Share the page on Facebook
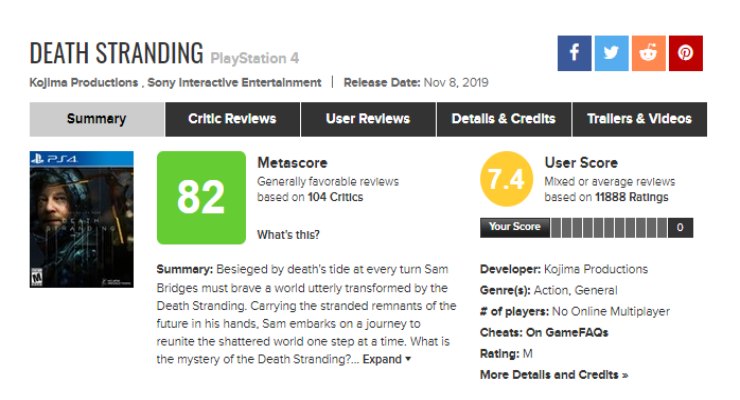The height and width of the screenshot is (400, 740). point(575,53)
